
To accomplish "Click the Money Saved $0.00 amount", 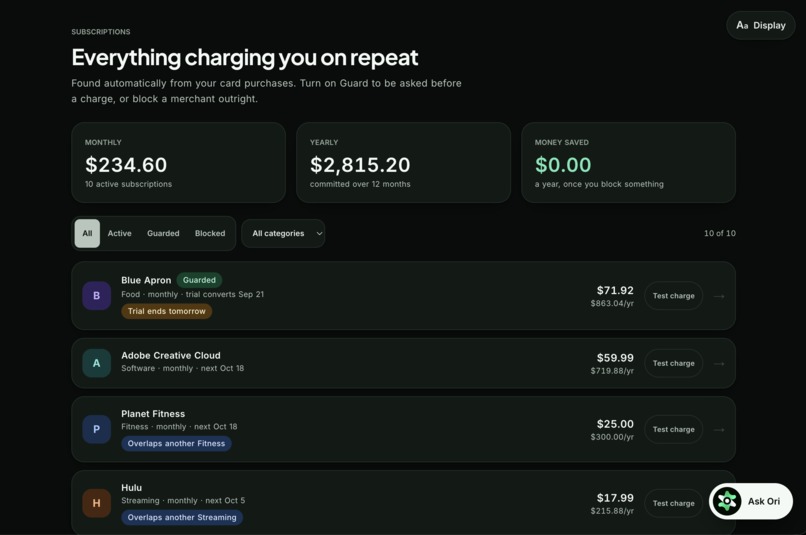I will [563, 165].
